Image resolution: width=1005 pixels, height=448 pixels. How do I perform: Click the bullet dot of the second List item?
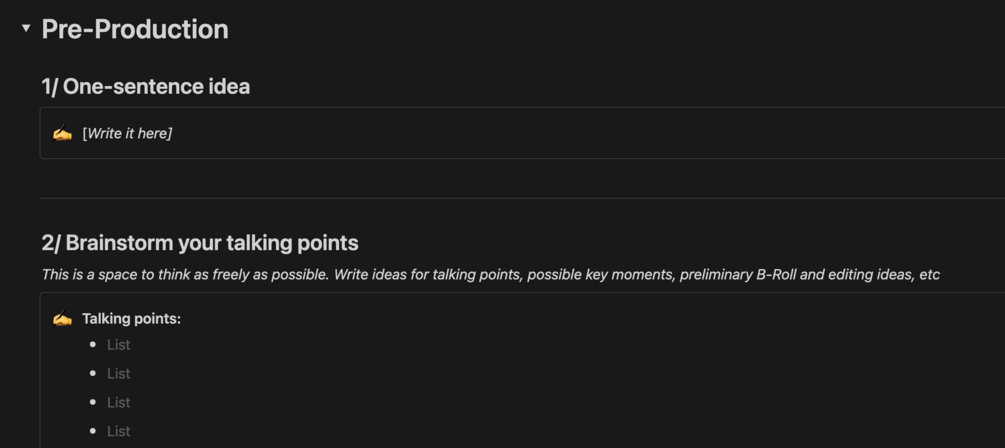point(93,373)
